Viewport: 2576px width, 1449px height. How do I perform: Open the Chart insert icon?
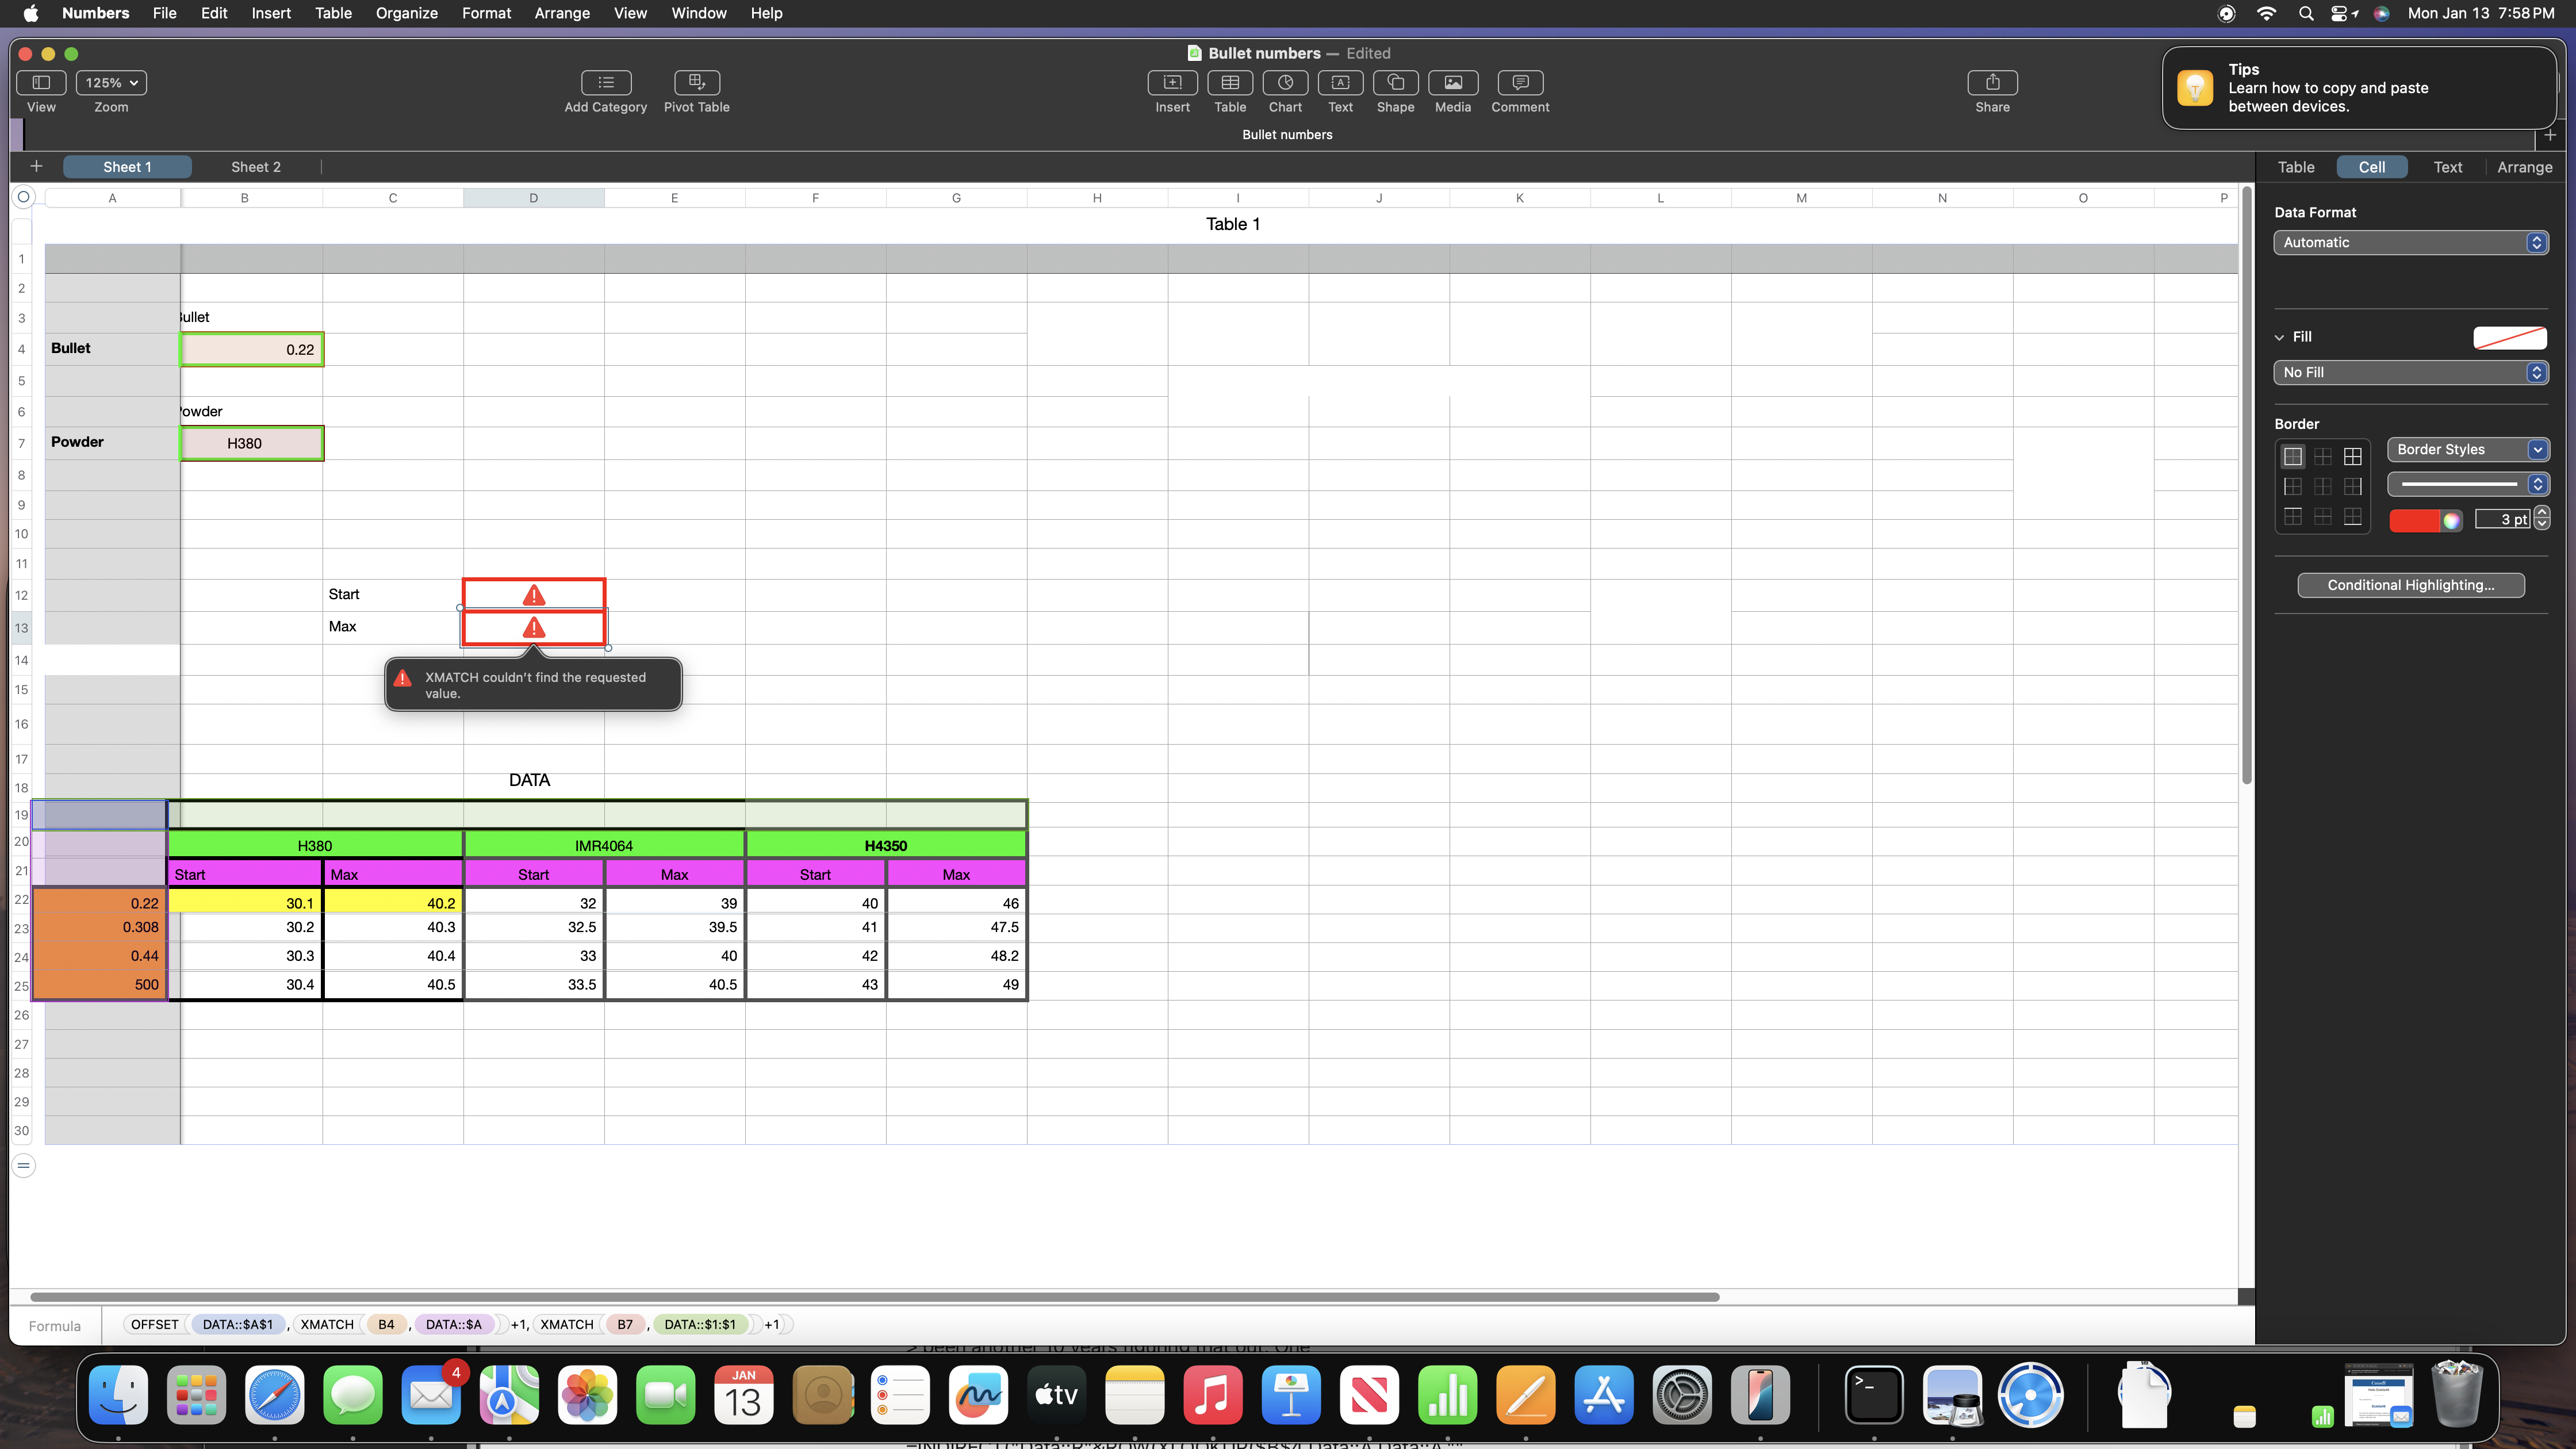point(1285,82)
